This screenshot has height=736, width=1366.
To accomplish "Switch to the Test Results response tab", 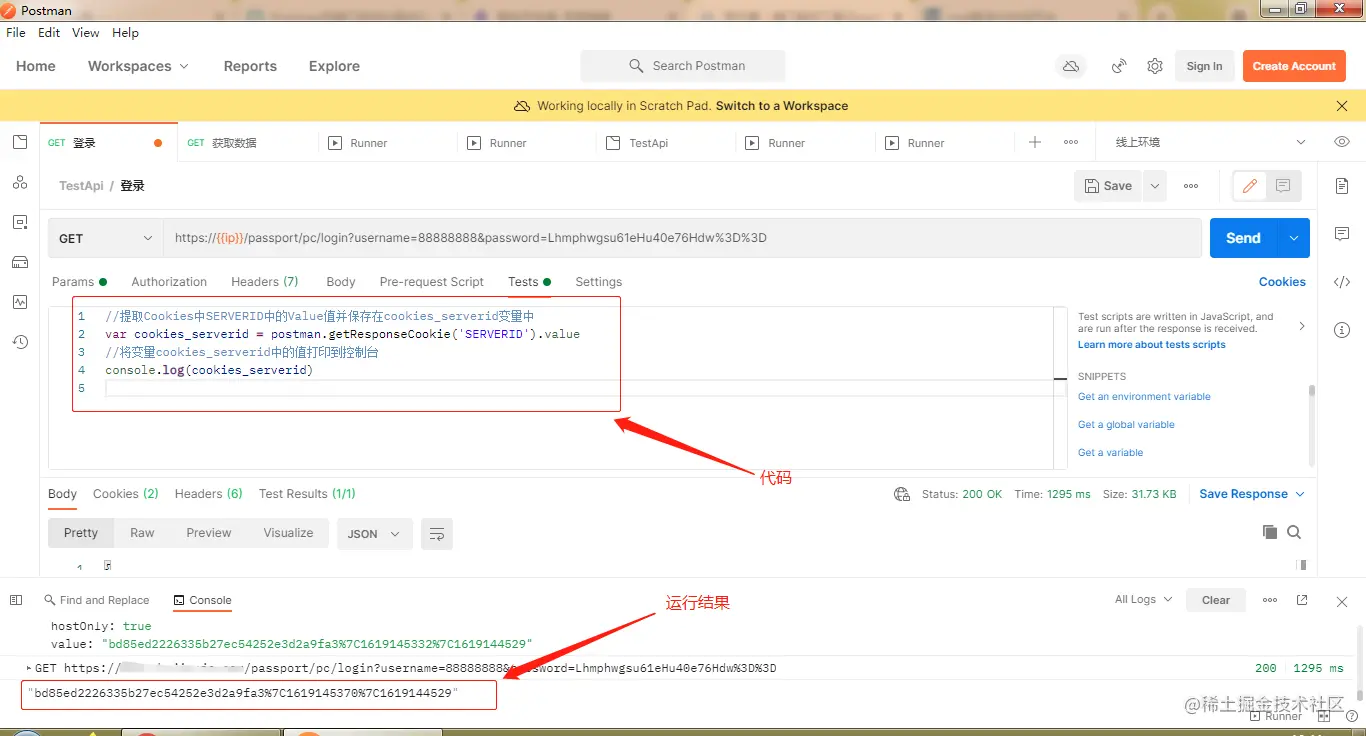I will [307, 494].
